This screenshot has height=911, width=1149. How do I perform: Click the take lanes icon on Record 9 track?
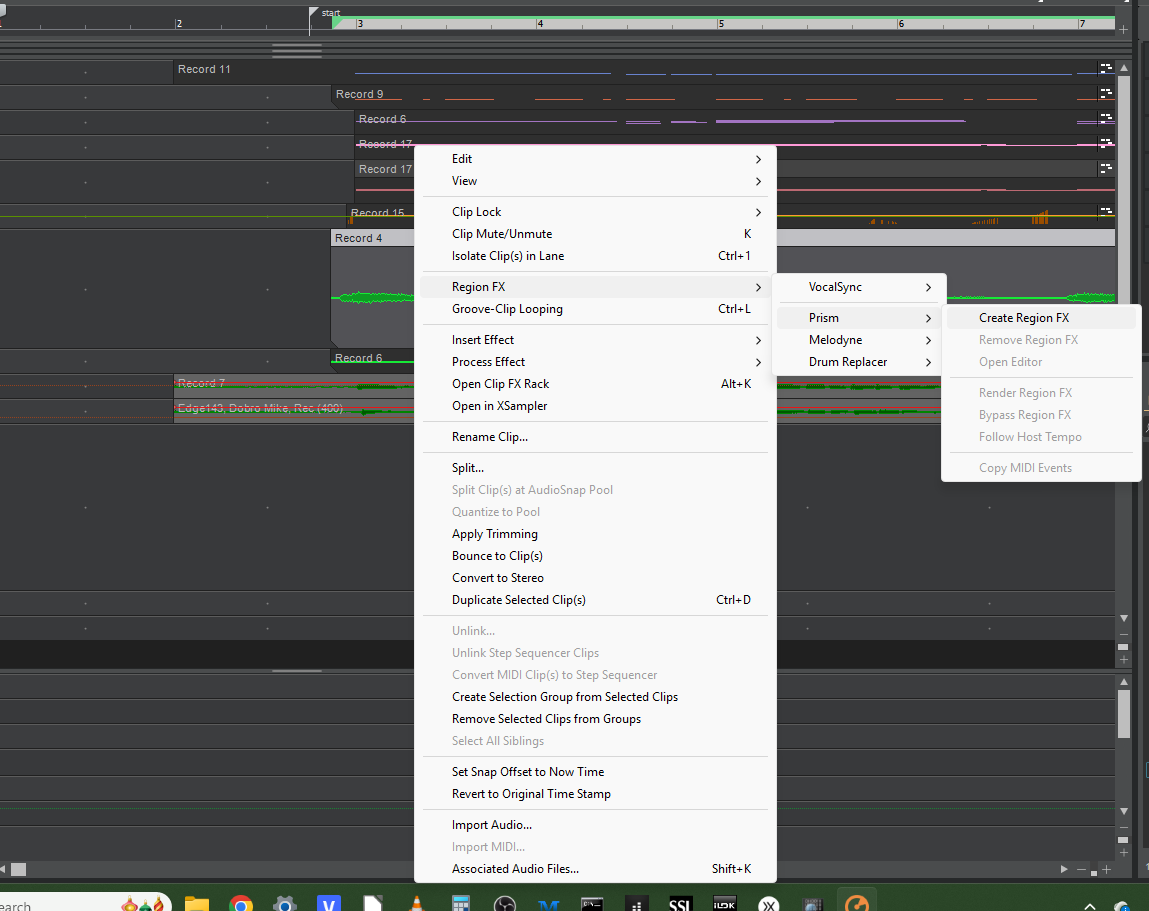click(1106, 94)
